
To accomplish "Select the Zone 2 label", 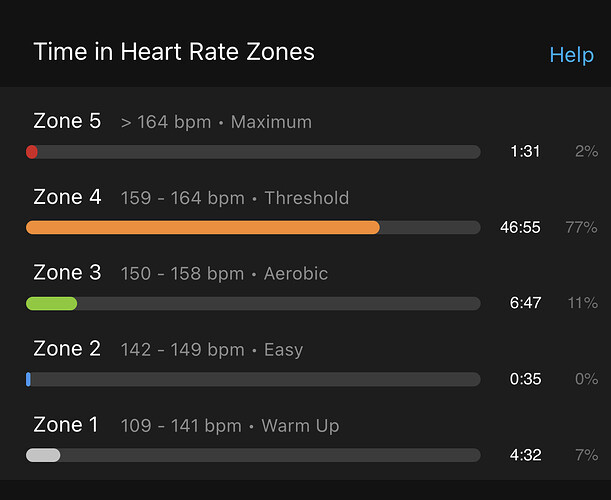I will (67, 348).
